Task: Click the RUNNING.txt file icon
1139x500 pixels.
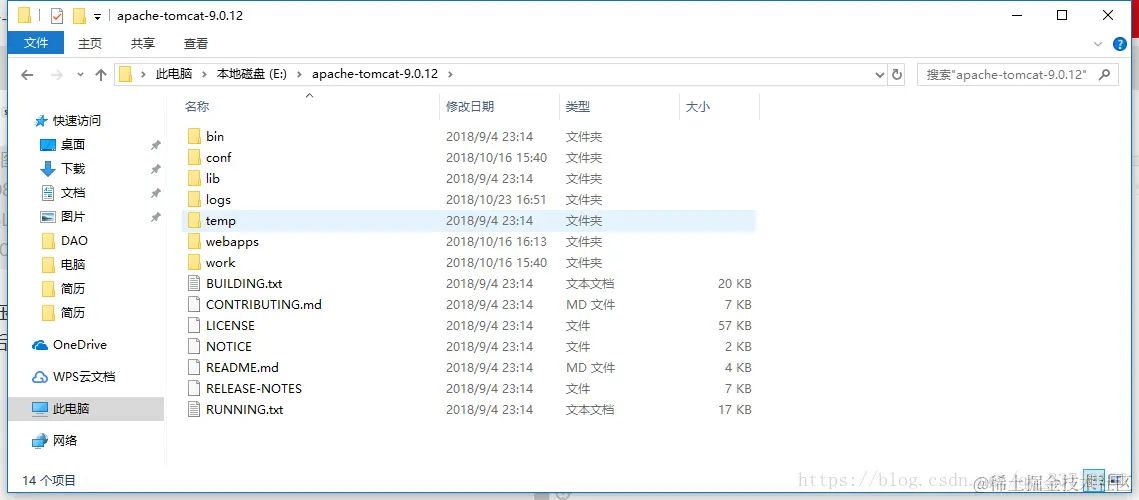Action: tap(193, 410)
